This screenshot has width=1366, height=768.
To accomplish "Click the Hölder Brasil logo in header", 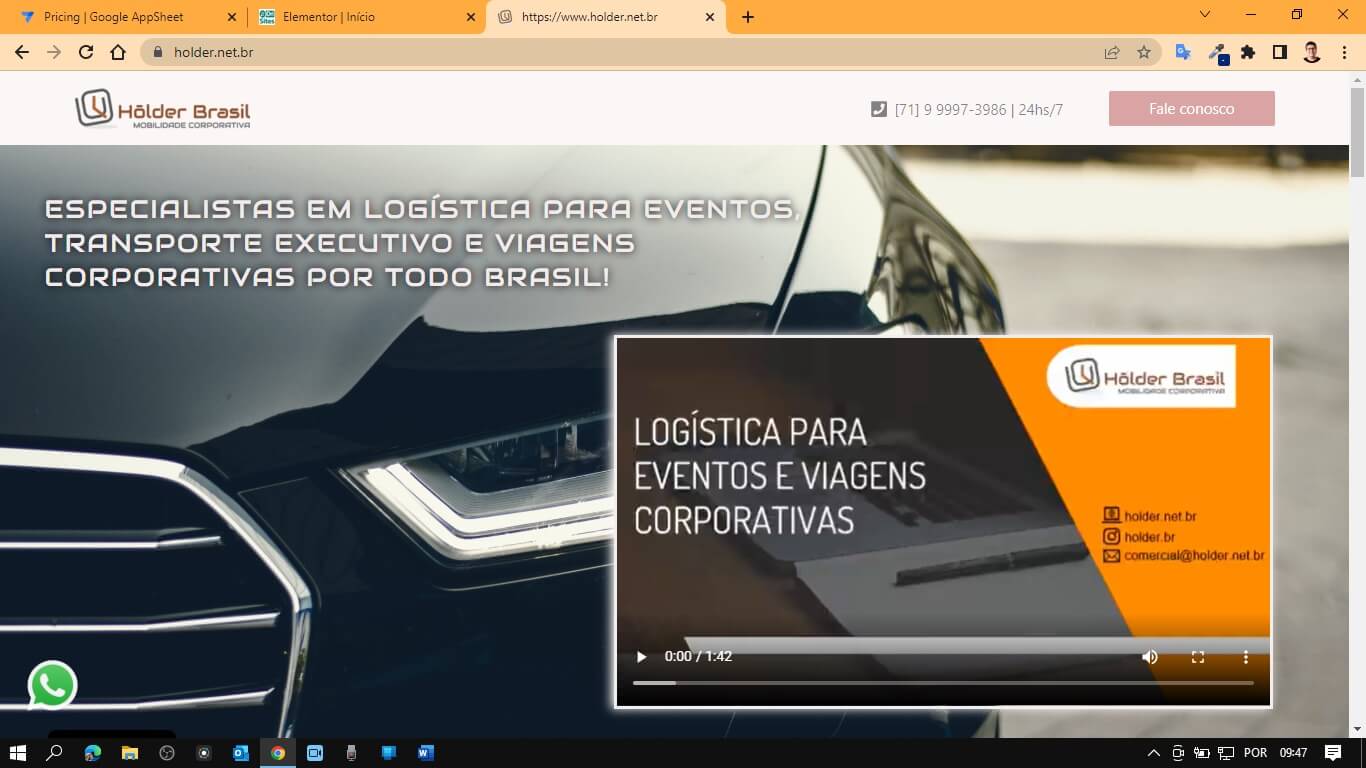I will (163, 109).
